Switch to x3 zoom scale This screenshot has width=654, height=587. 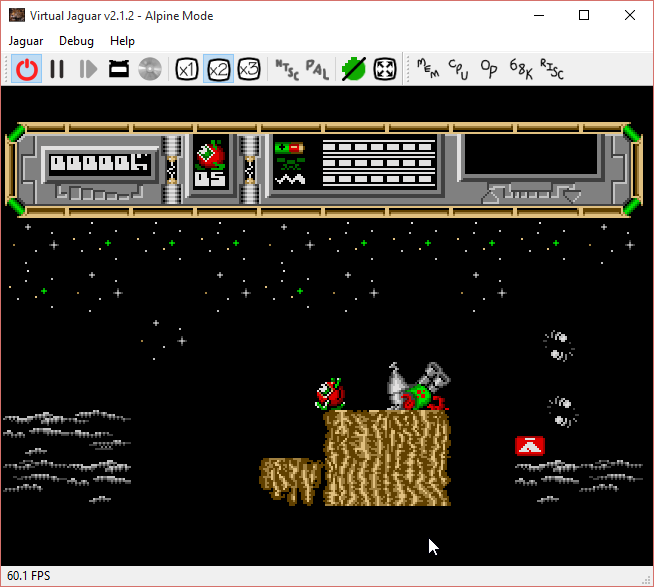[x=249, y=69]
